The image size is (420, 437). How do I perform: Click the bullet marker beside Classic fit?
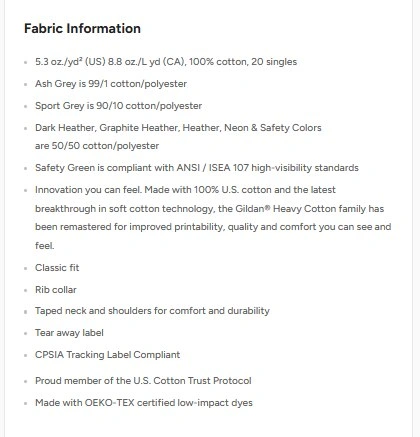click(26, 268)
